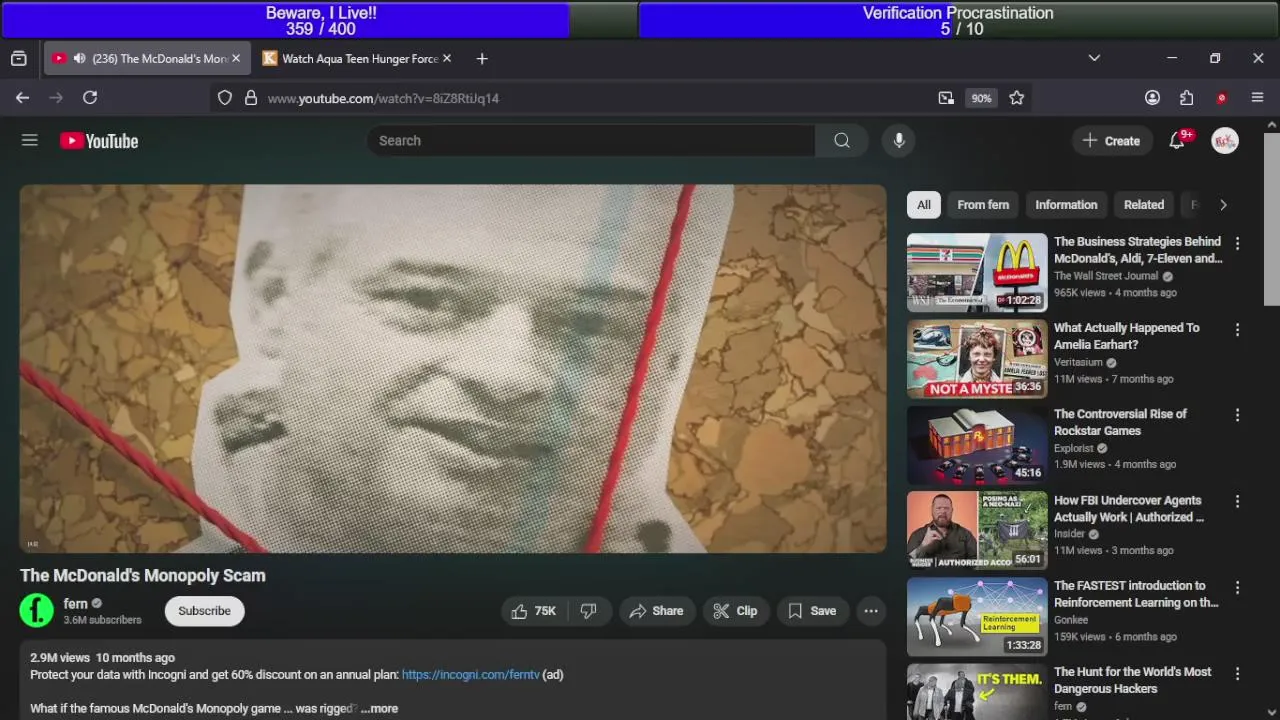The width and height of the screenshot is (1280, 720).
Task: Select the All filter chip
Action: point(924,205)
